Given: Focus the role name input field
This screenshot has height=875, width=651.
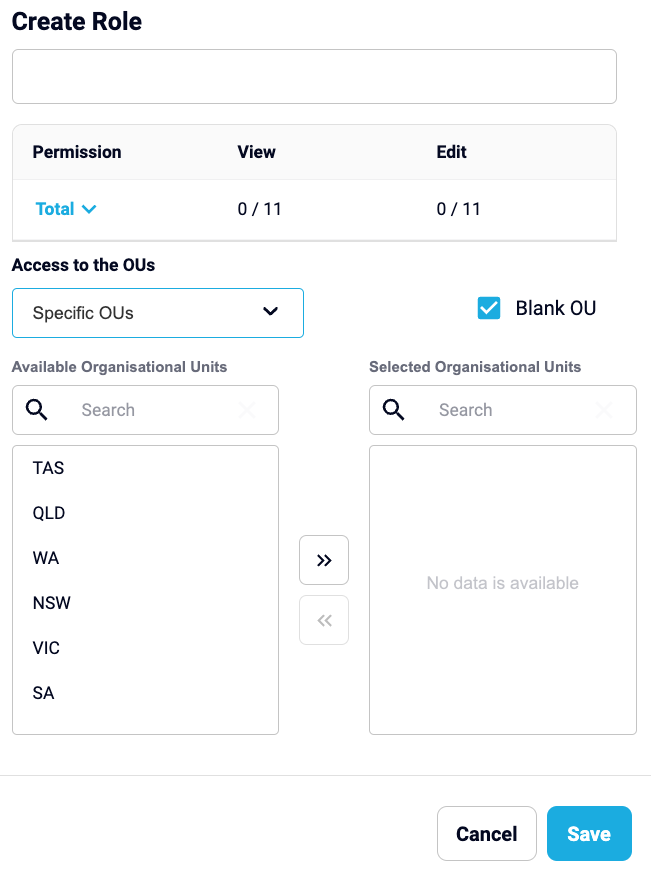Looking at the screenshot, I should [x=314, y=76].
